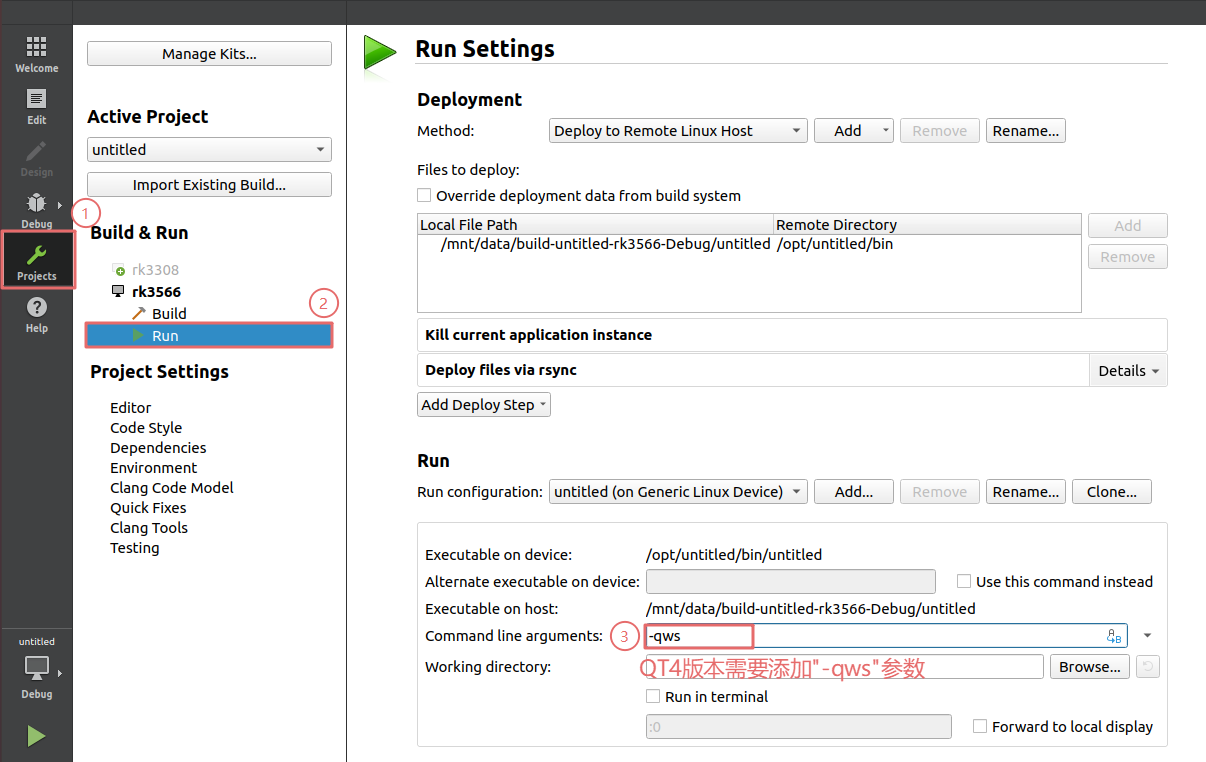The image size is (1206, 762).
Task: Enable Forward to local display
Action: (x=980, y=727)
